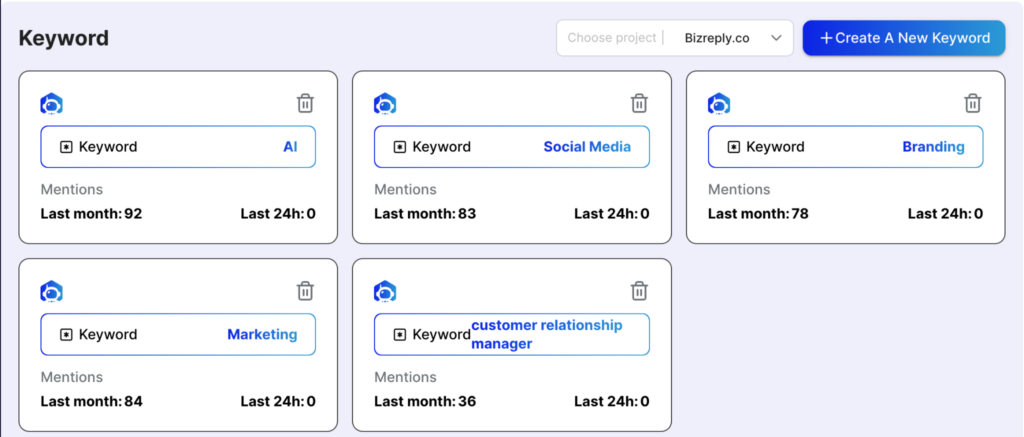Open the Choose project dropdown
Viewport: 1024px width, 437px height.
point(674,38)
